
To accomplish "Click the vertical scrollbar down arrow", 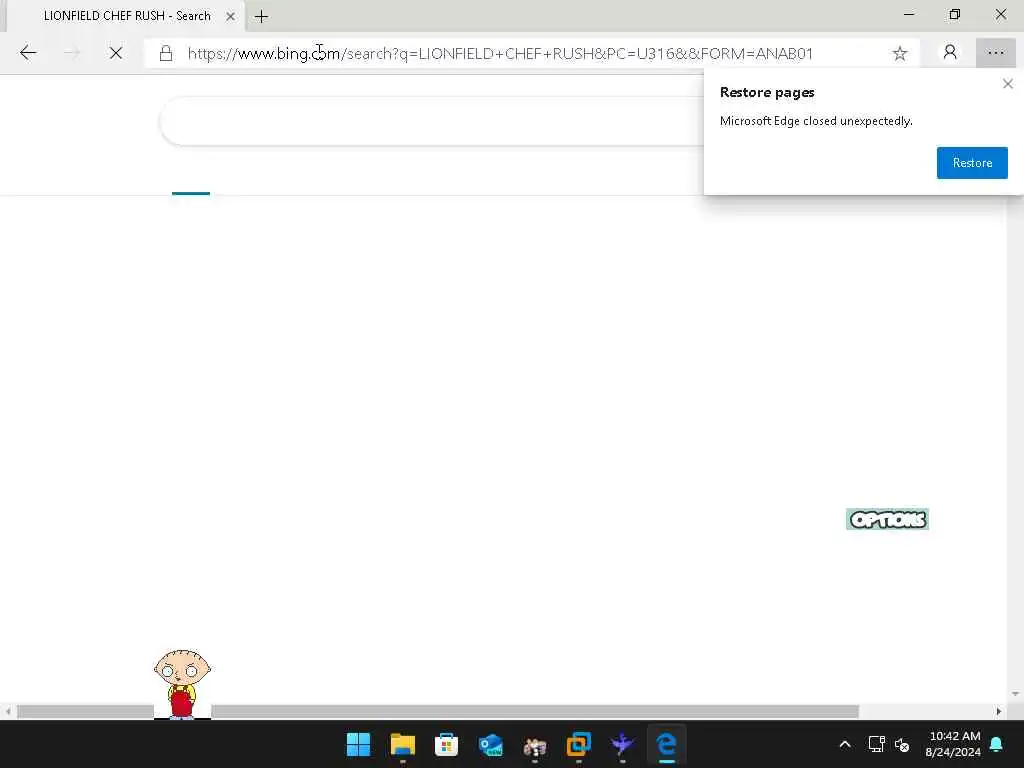I will click(1015, 694).
